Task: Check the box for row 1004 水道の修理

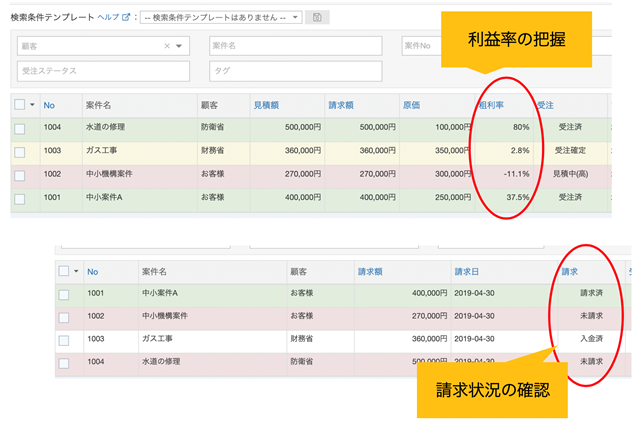Action: click(x=20, y=127)
